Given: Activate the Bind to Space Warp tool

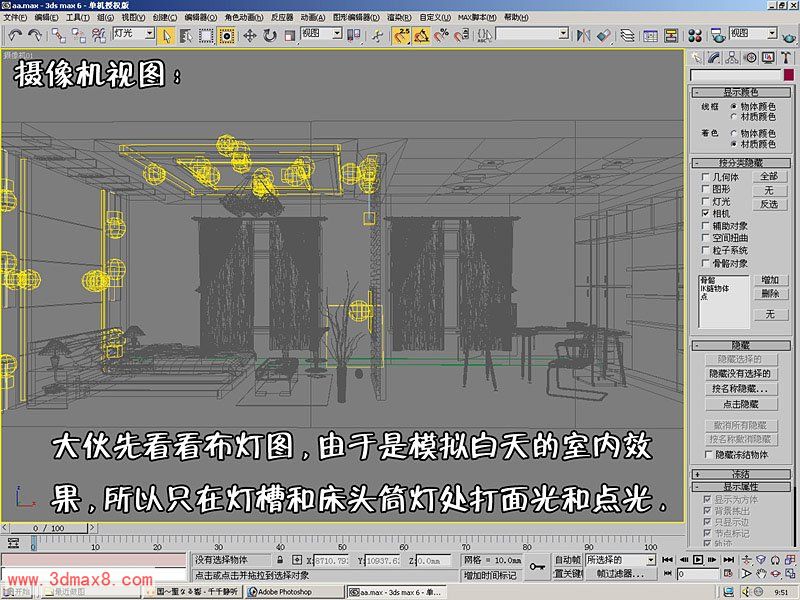Looking at the screenshot, I should pyautogui.click(x=98, y=35).
